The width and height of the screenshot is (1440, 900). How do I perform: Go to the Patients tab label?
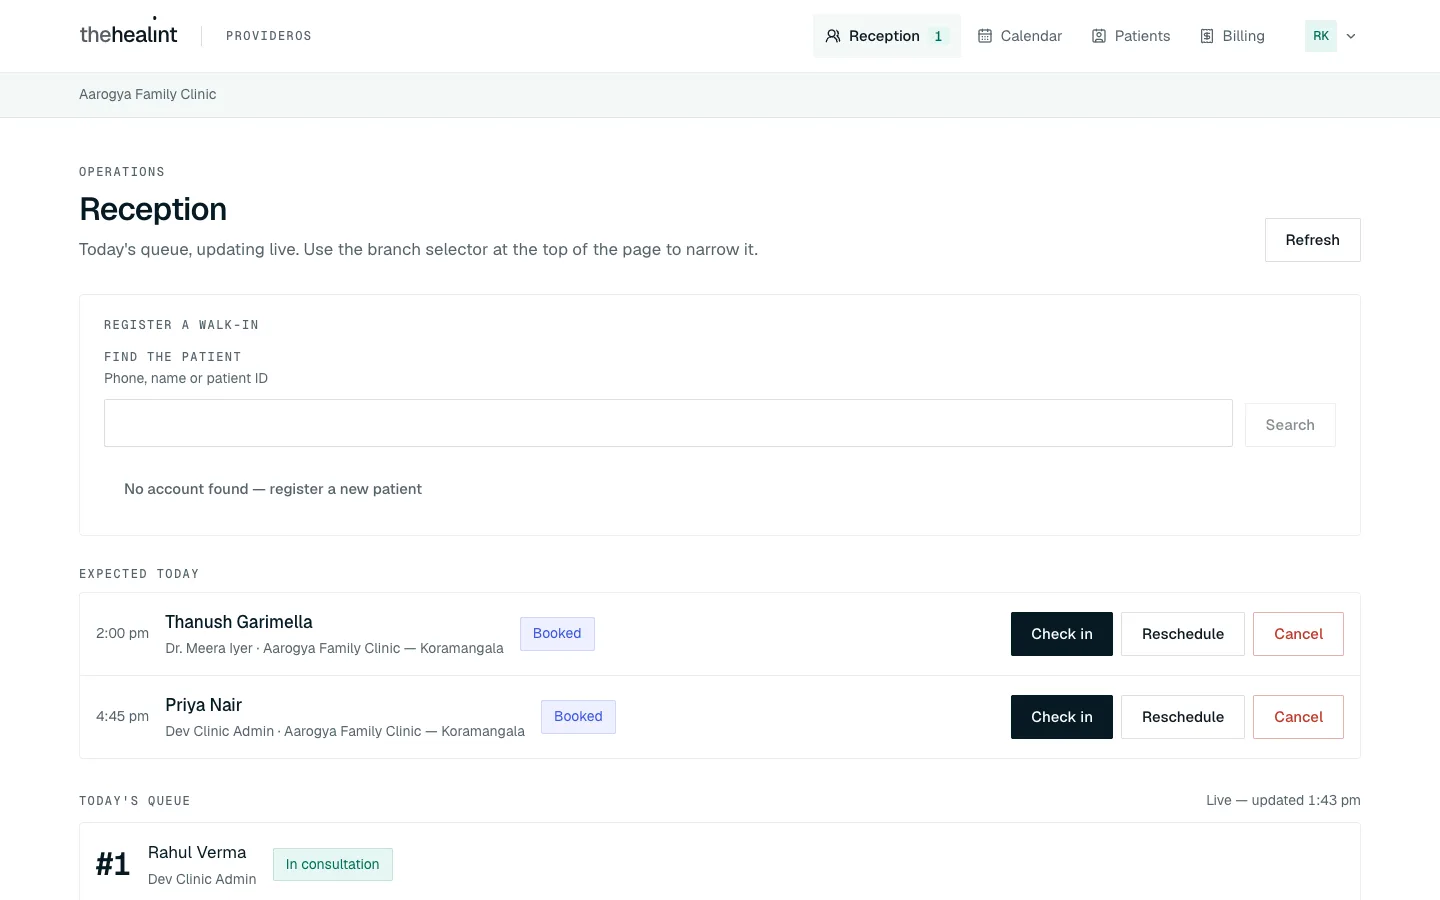pyautogui.click(x=1142, y=36)
